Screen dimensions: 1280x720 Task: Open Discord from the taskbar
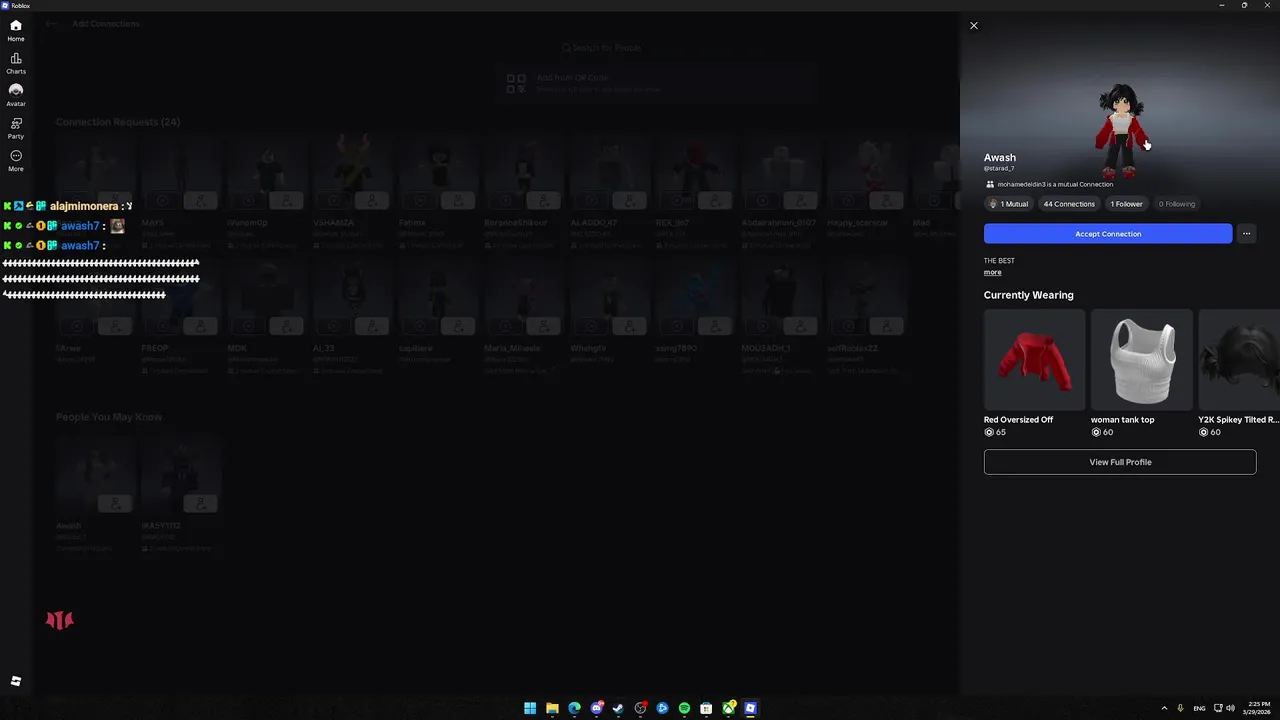pos(596,708)
